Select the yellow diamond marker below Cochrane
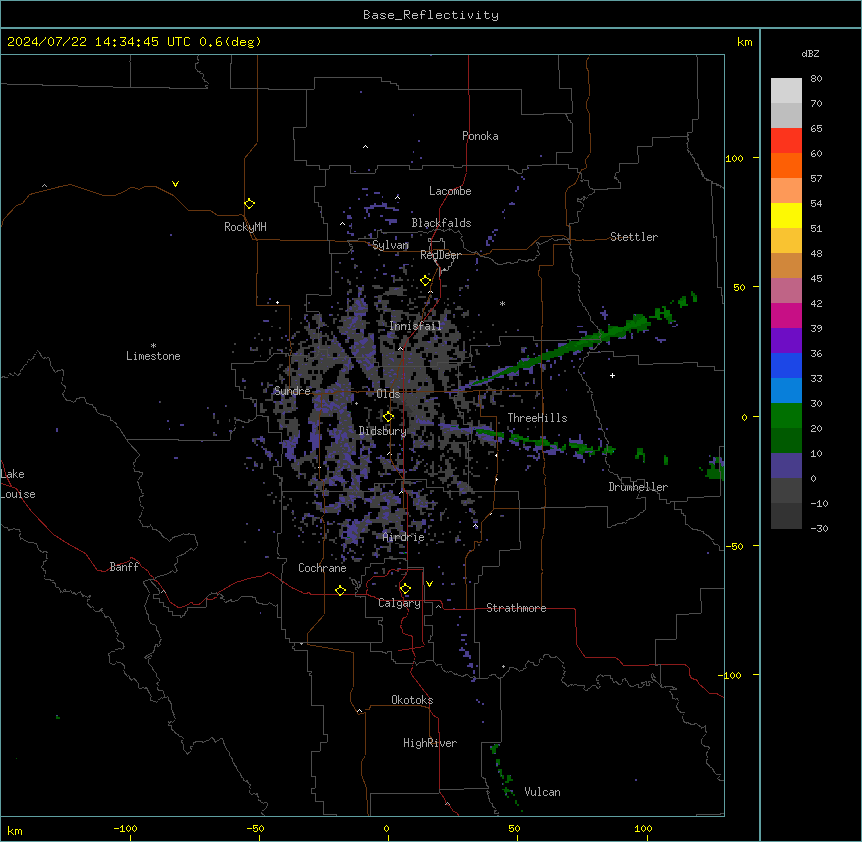This screenshot has height=842, width=862. click(340, 590)
